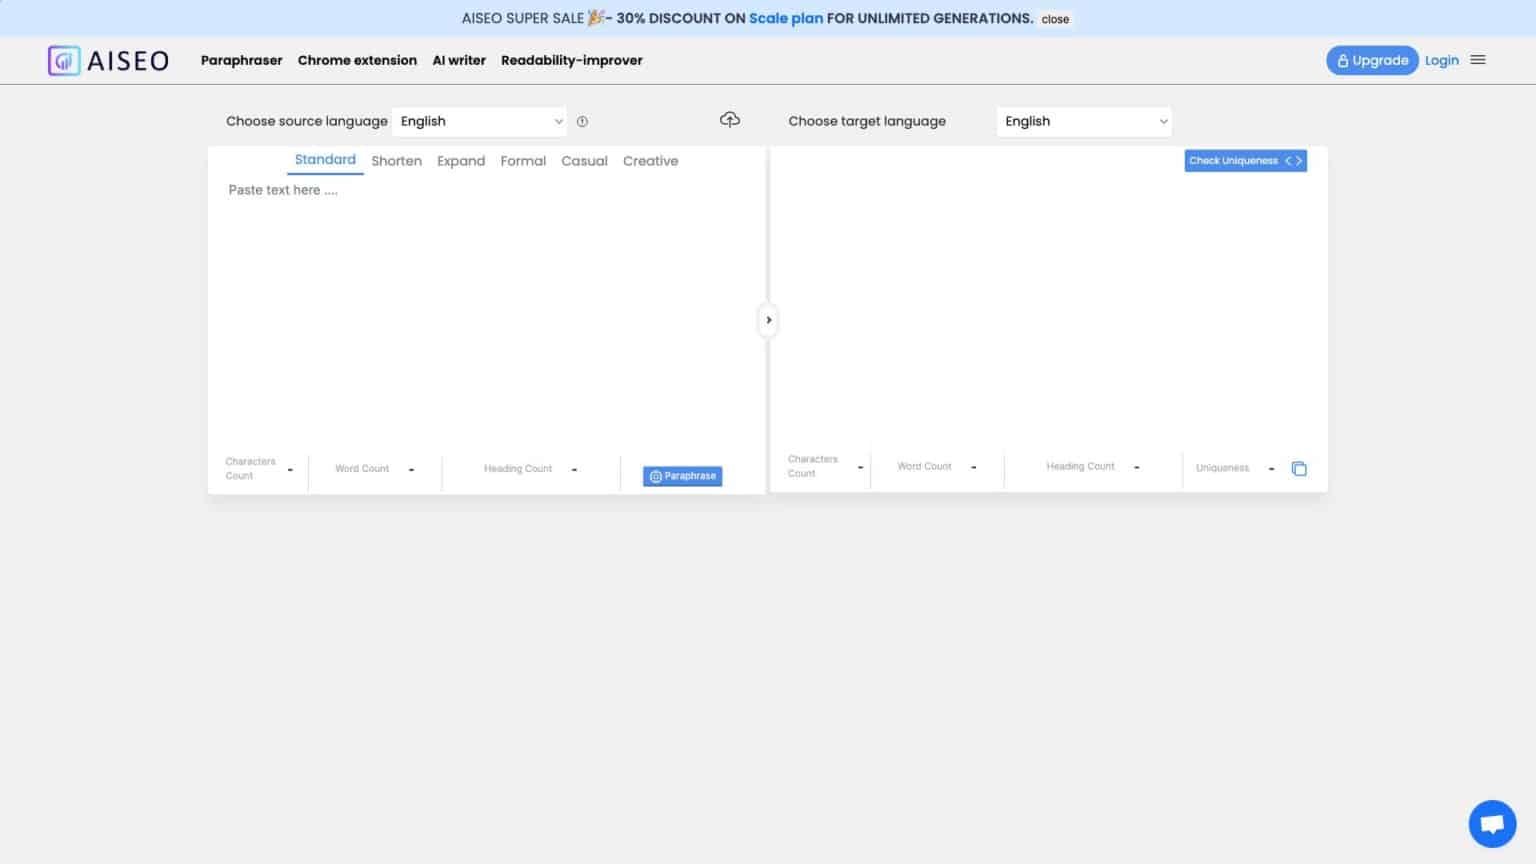The width and height of the screenshot is (1536, 864).
Task: Copy output with the copy icon
Action: click(1299, 468)
